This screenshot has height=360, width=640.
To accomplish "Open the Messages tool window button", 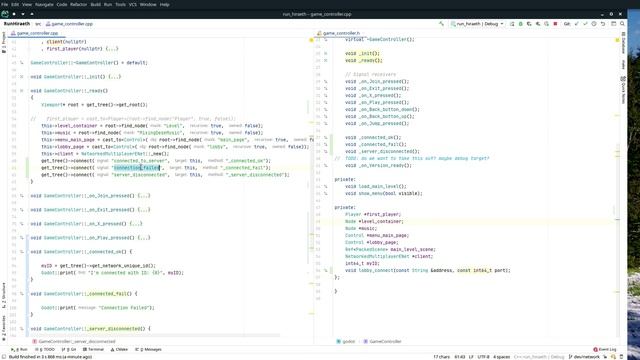I will click(148, 349).
